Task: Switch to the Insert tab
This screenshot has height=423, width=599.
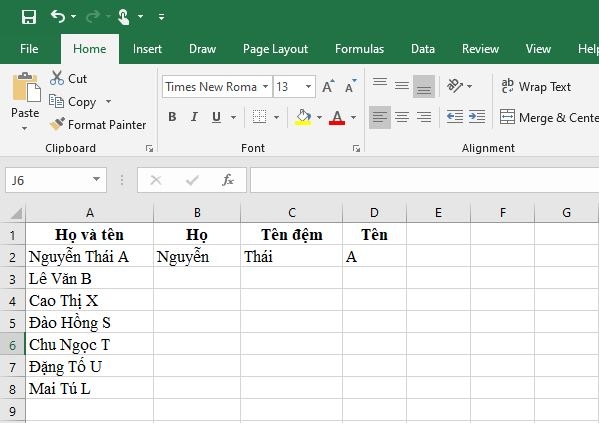Action: [x=147, y=49]
